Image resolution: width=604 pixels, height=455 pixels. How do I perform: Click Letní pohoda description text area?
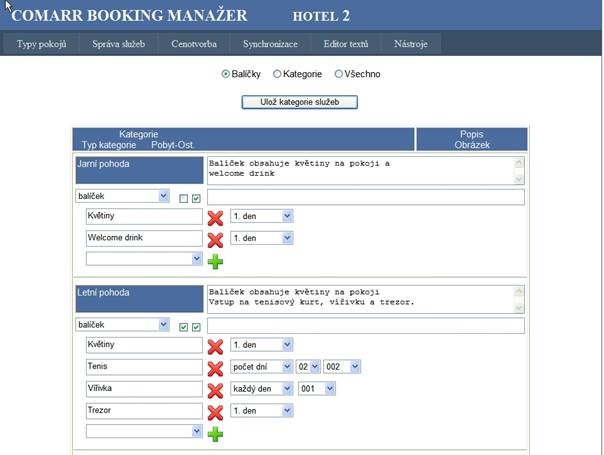pyautogui.click(x=366, y=299)
